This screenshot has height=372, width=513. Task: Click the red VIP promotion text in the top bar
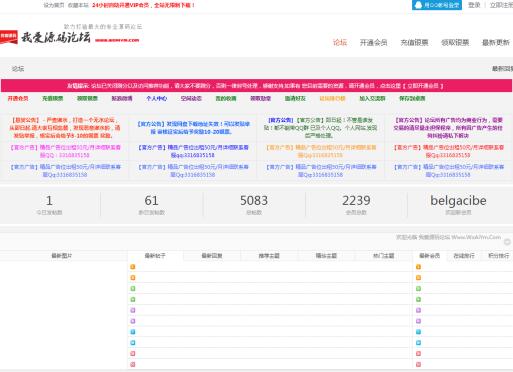coord(143,5)
